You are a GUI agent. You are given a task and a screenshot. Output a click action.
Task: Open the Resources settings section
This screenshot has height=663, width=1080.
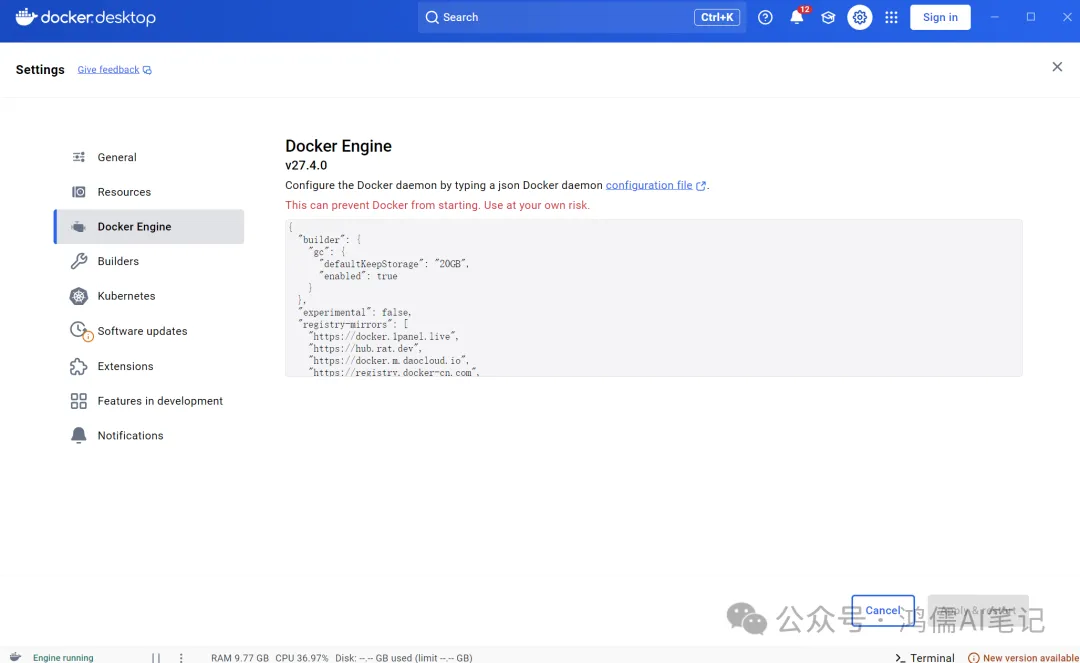[149, 192]
